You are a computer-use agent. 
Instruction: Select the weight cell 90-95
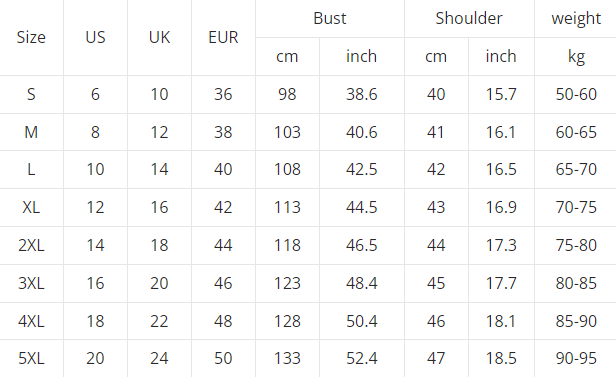click(576, 359)
